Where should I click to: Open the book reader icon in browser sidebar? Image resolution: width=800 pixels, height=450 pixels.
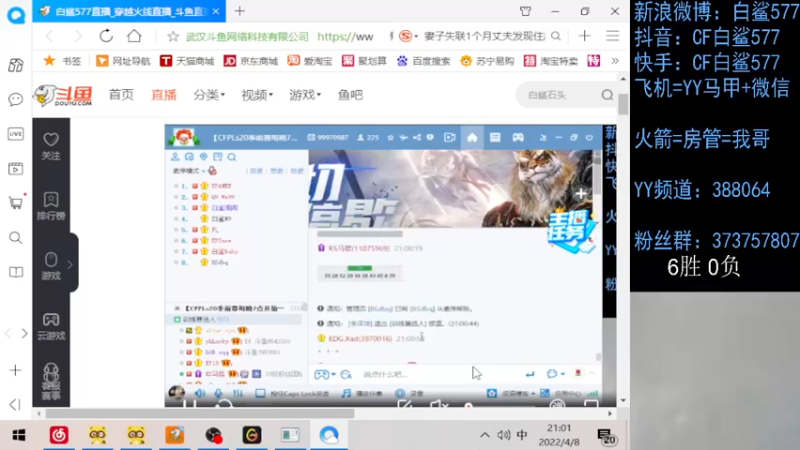pyautogui.click(x=16, y=272)
